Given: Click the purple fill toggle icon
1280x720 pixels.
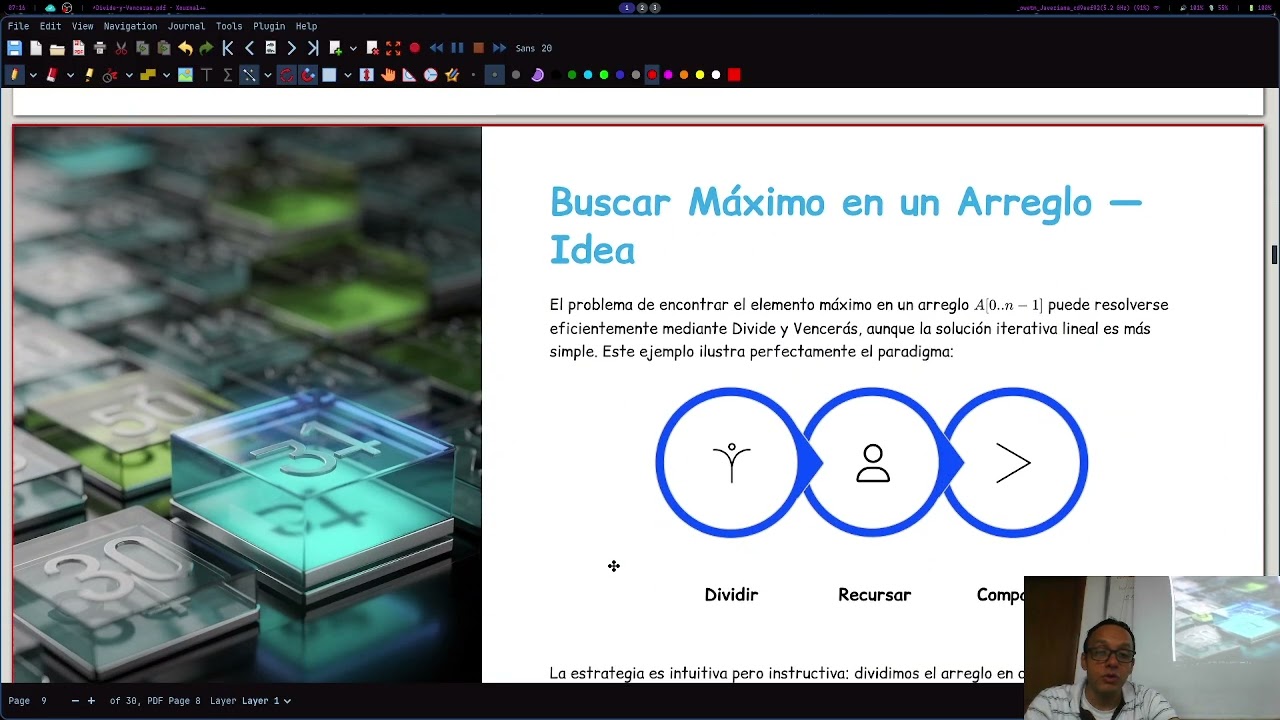Looking at the screenshot, I should point(538,75).
